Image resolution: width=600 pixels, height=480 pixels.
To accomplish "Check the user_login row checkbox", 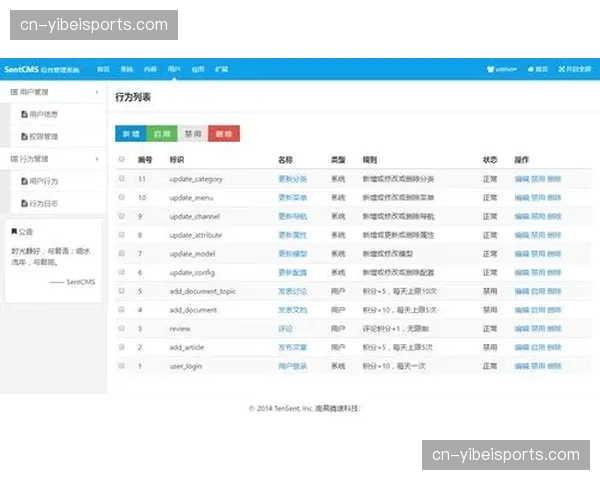I will 122,366.
